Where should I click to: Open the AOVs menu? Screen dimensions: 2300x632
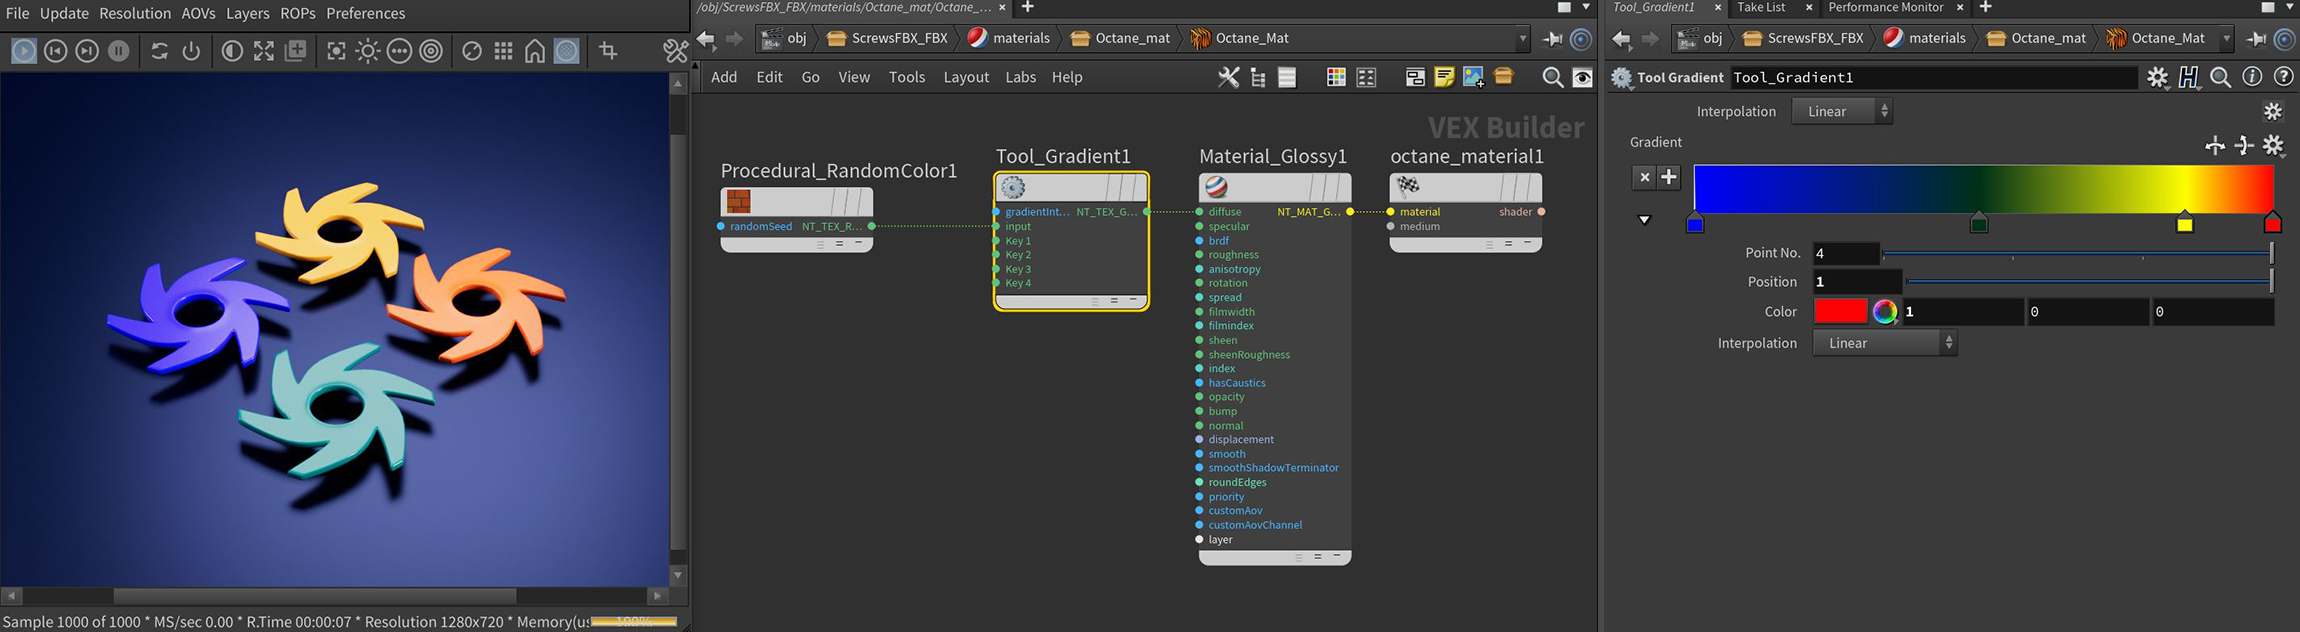198,13
